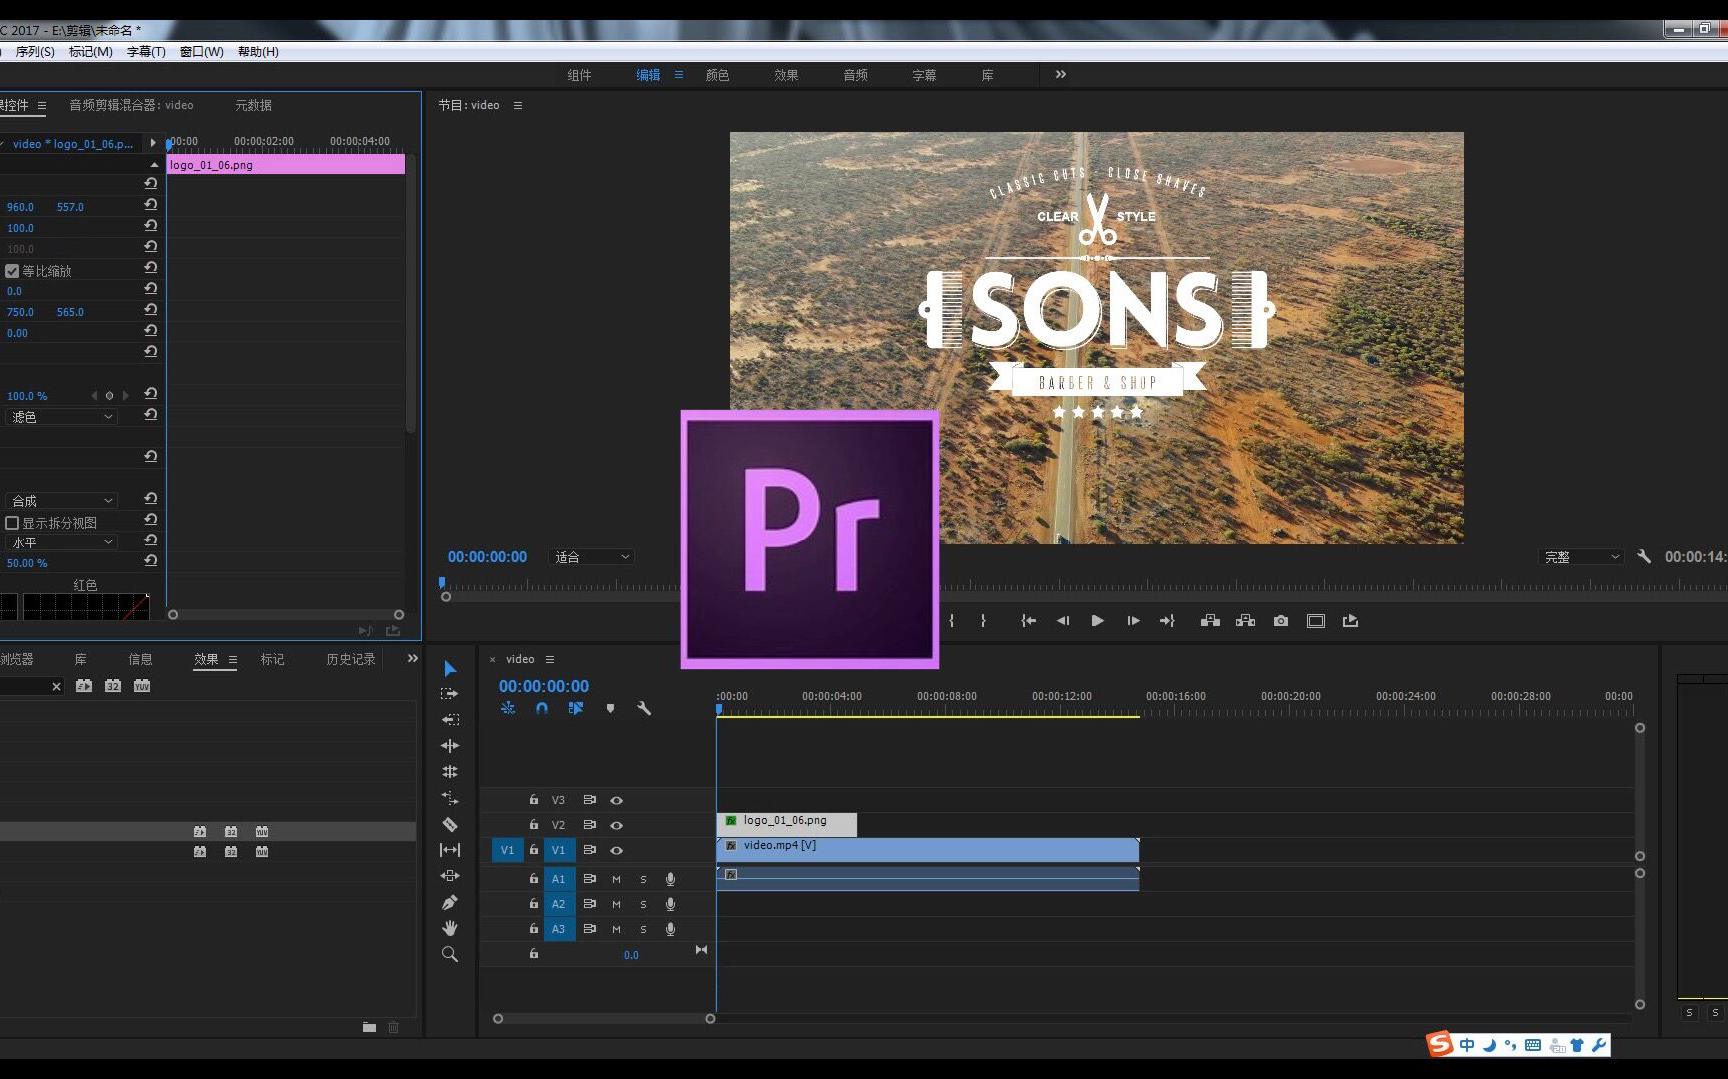This screenshot has width=1728, height=1079.
Task: Step forward one frame
Action: [x=1133, y=621]
